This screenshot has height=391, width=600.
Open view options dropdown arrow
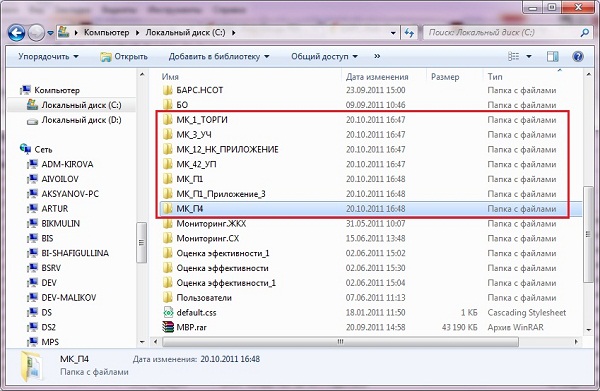[x=529, y=57]
